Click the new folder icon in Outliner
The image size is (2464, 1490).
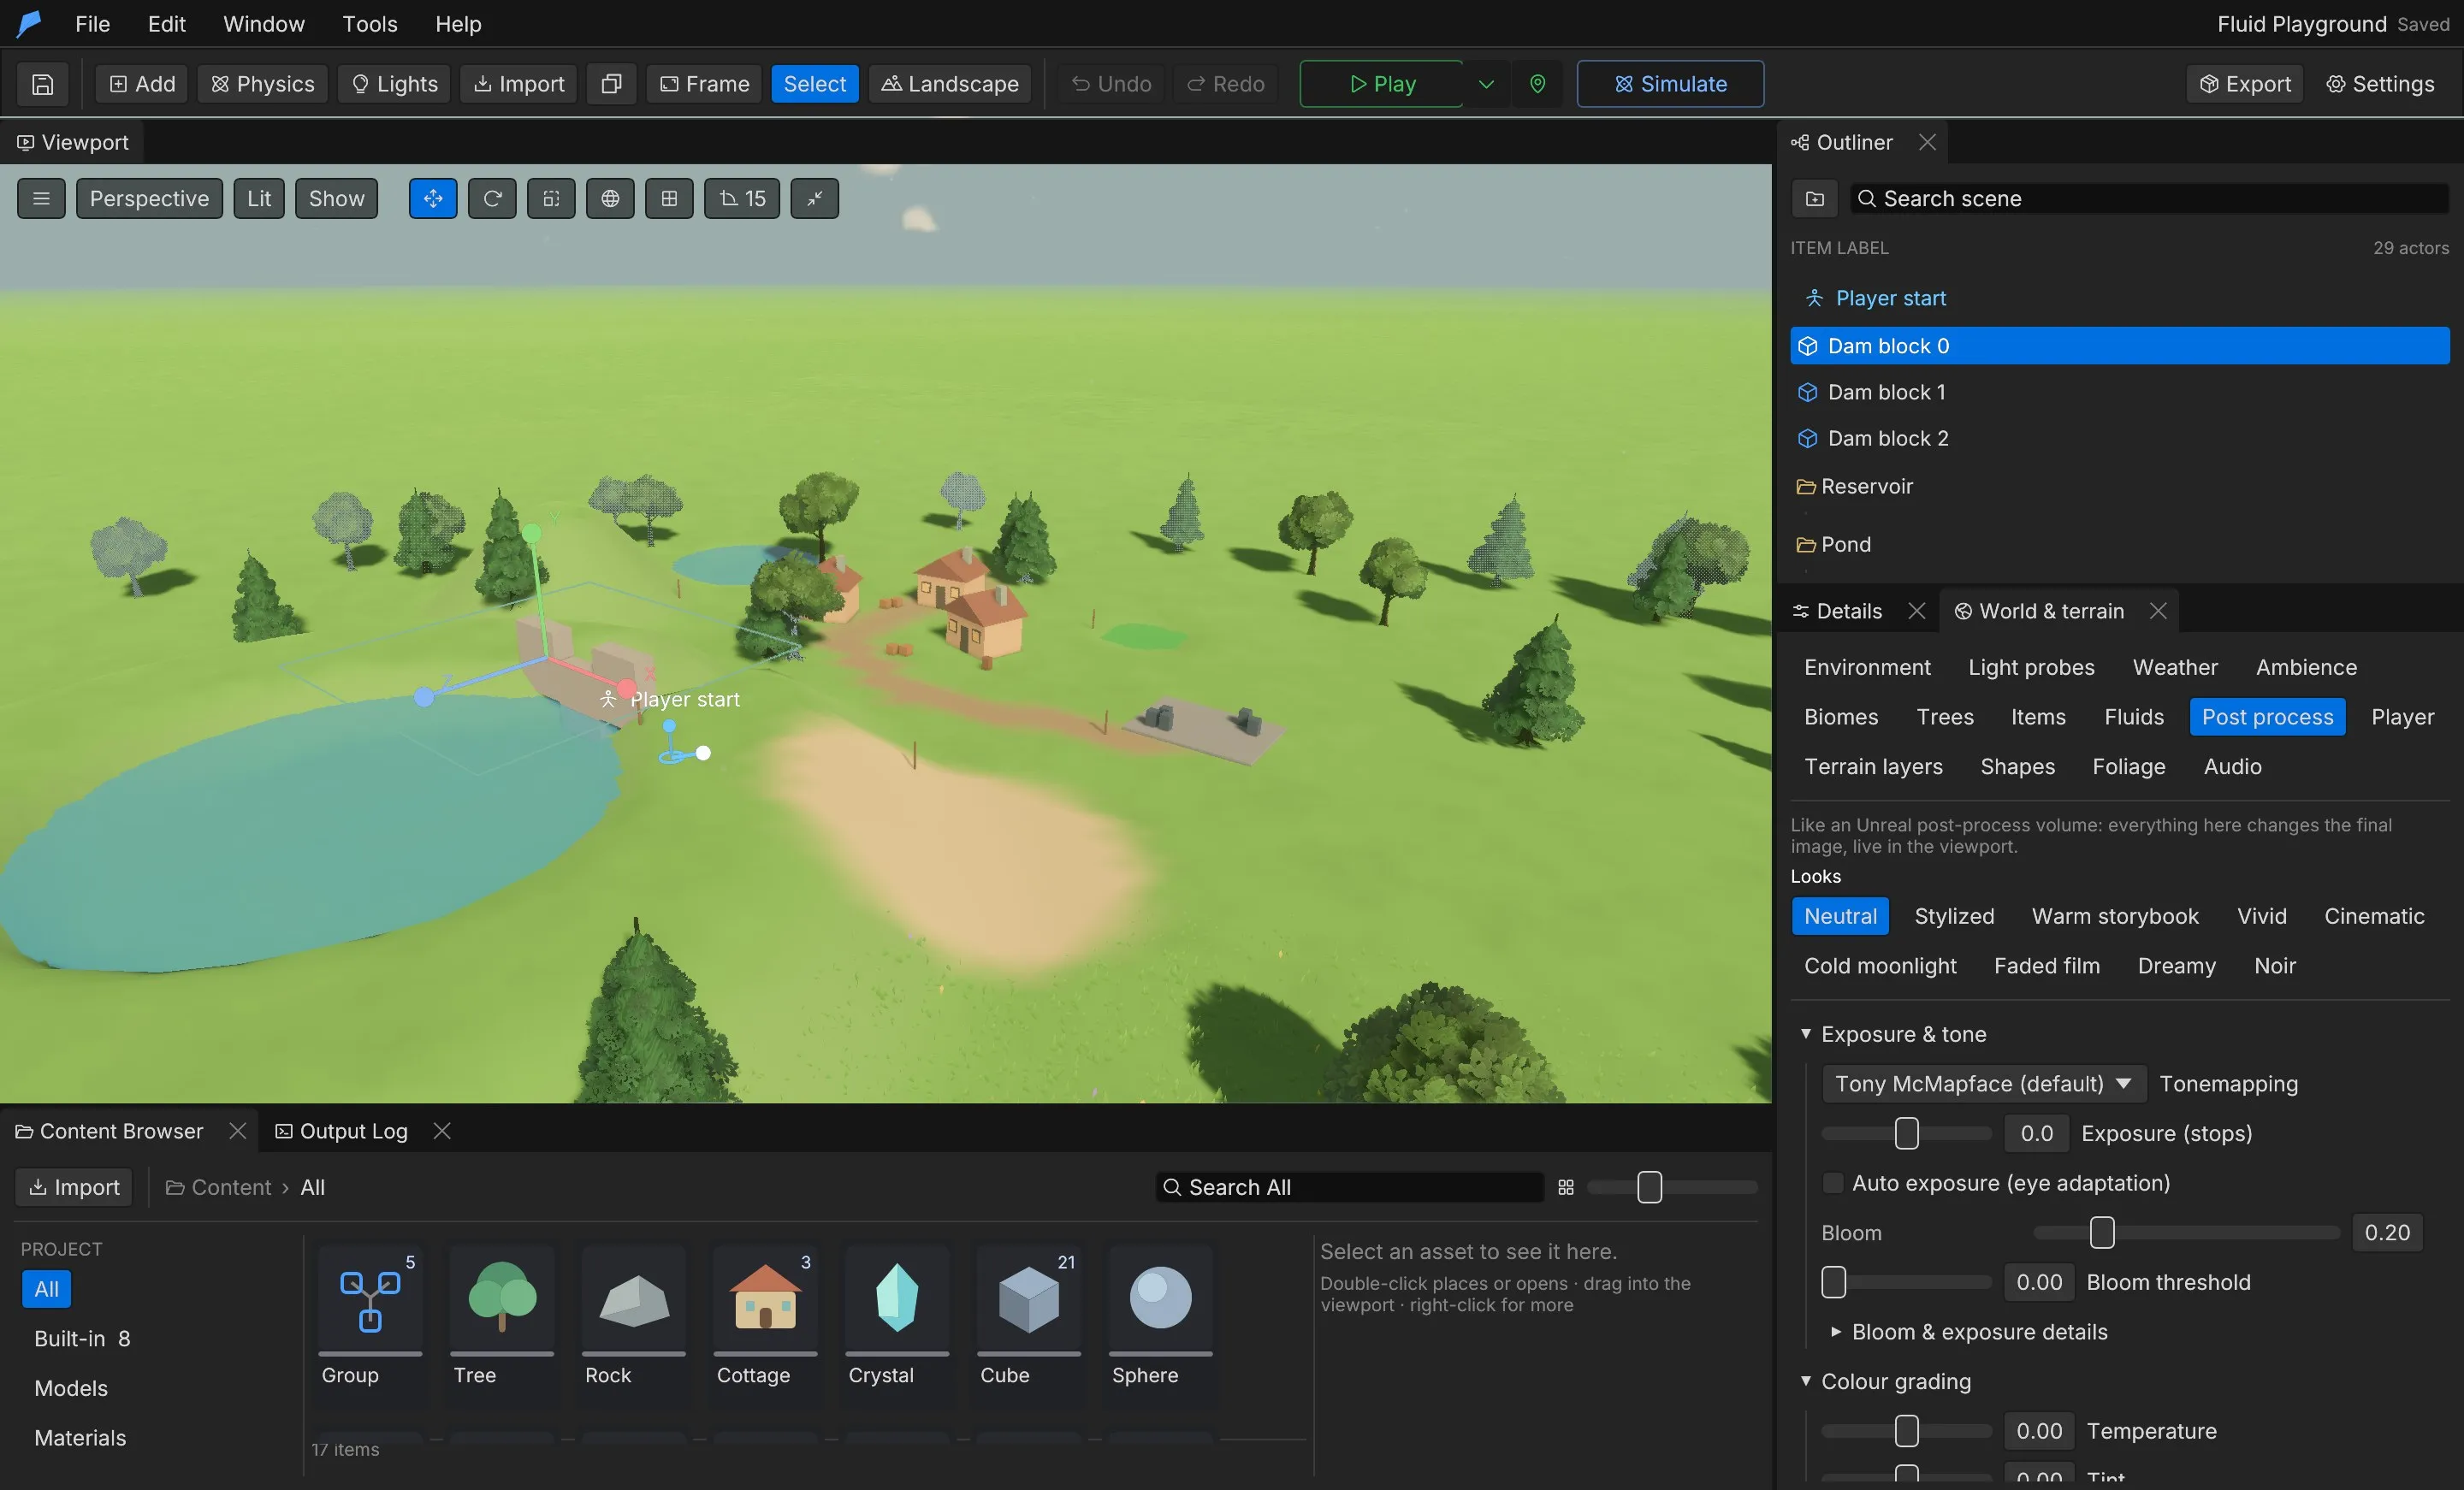point(1815,199)
